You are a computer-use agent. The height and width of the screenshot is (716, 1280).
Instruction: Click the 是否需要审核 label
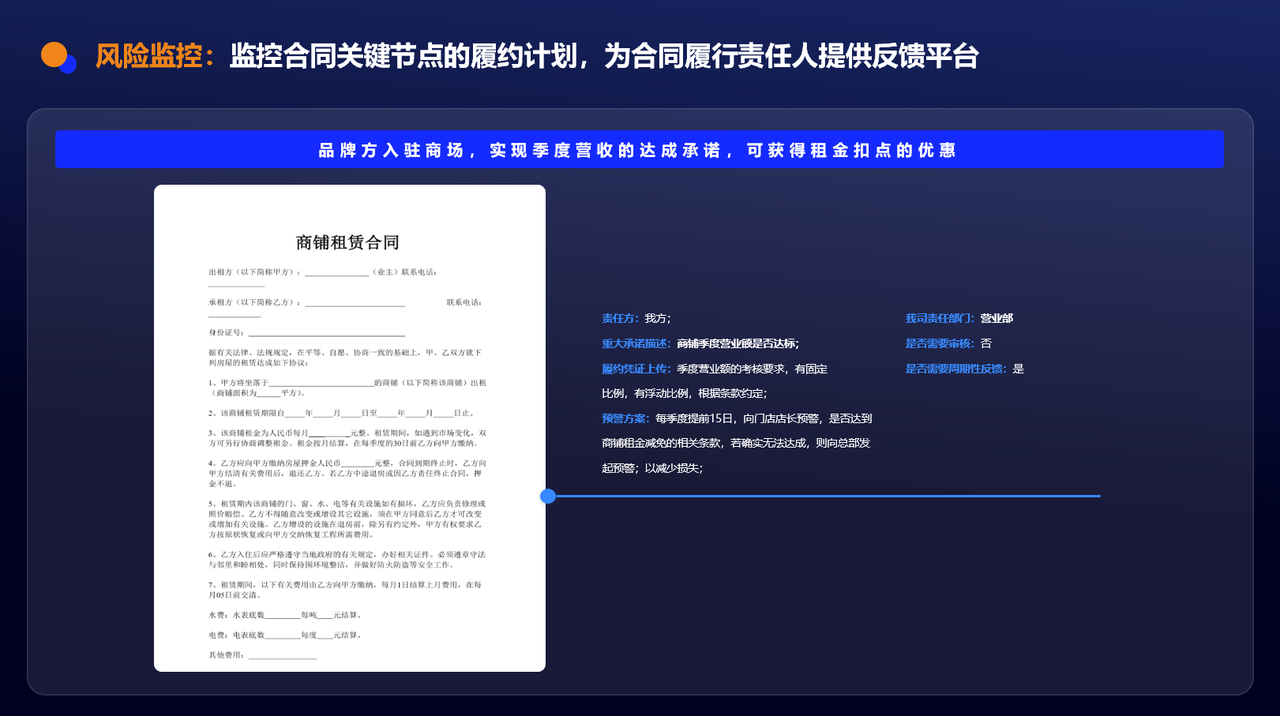coord(940,343)
